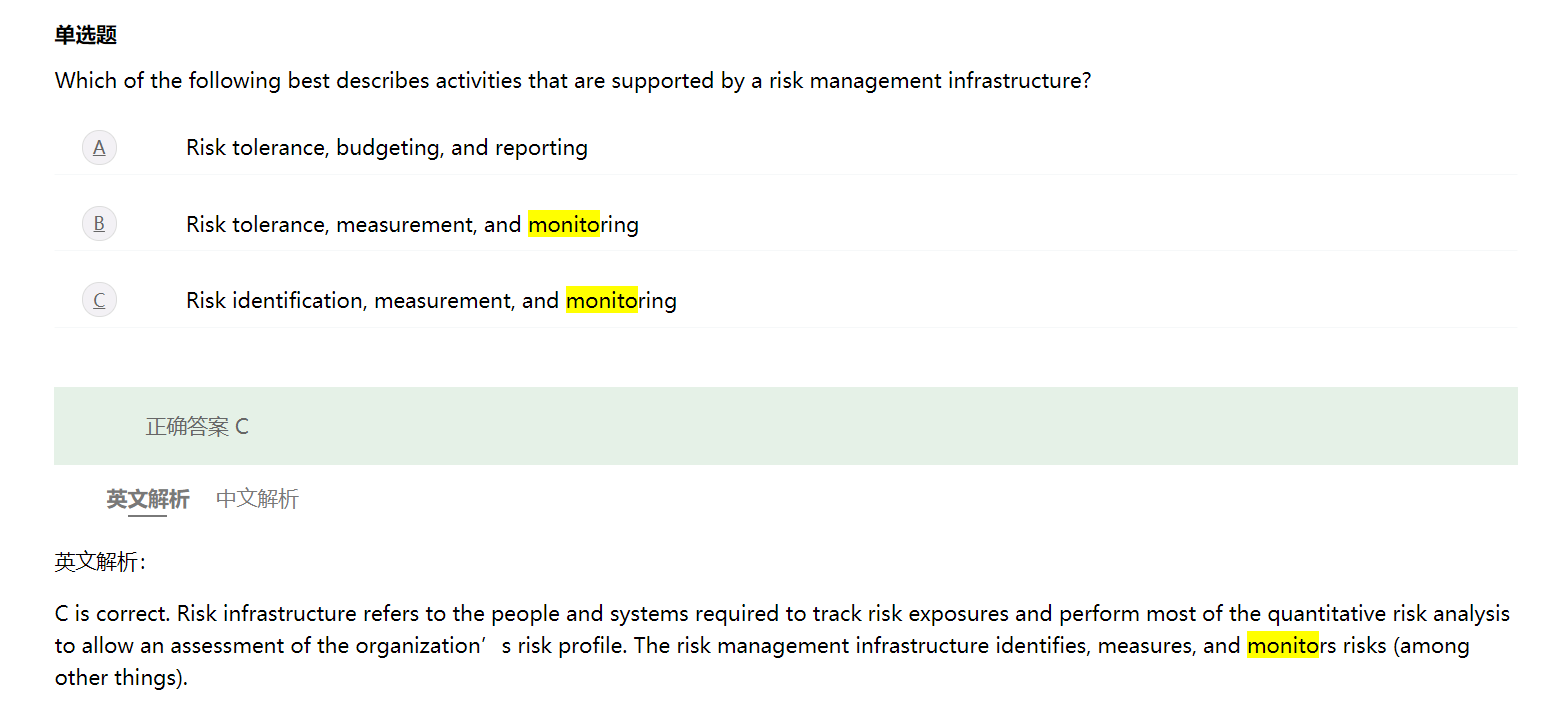Viewport: 1550px width, 717px height.
Task: Click the green 正确答案 C banner
Action: (785, 426)
